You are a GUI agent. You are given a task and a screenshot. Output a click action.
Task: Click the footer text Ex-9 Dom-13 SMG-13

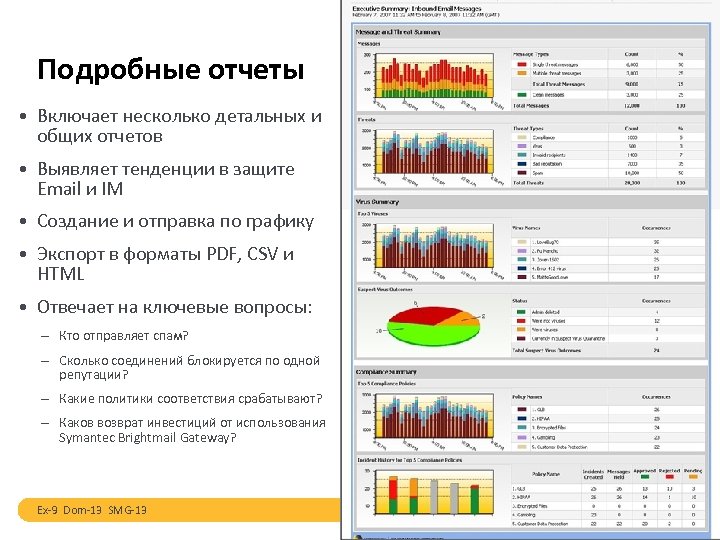coord(92,510)
